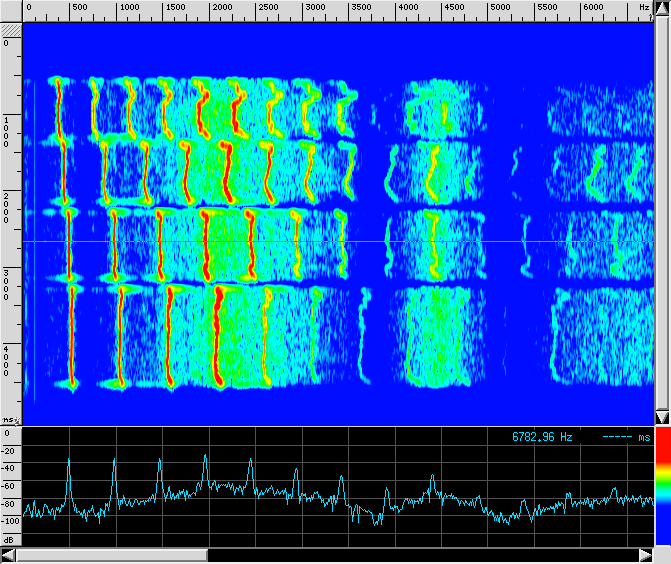Click the horizontal scrollbar thumb
This screenshot has width=671, height=564.
112,555
